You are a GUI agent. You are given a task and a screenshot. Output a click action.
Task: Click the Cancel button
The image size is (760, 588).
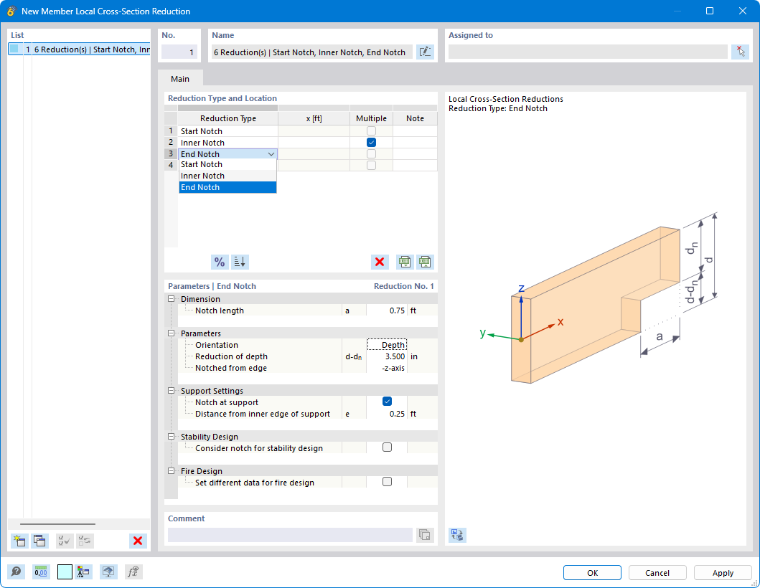pyautogui.click(x=657, y=572)
